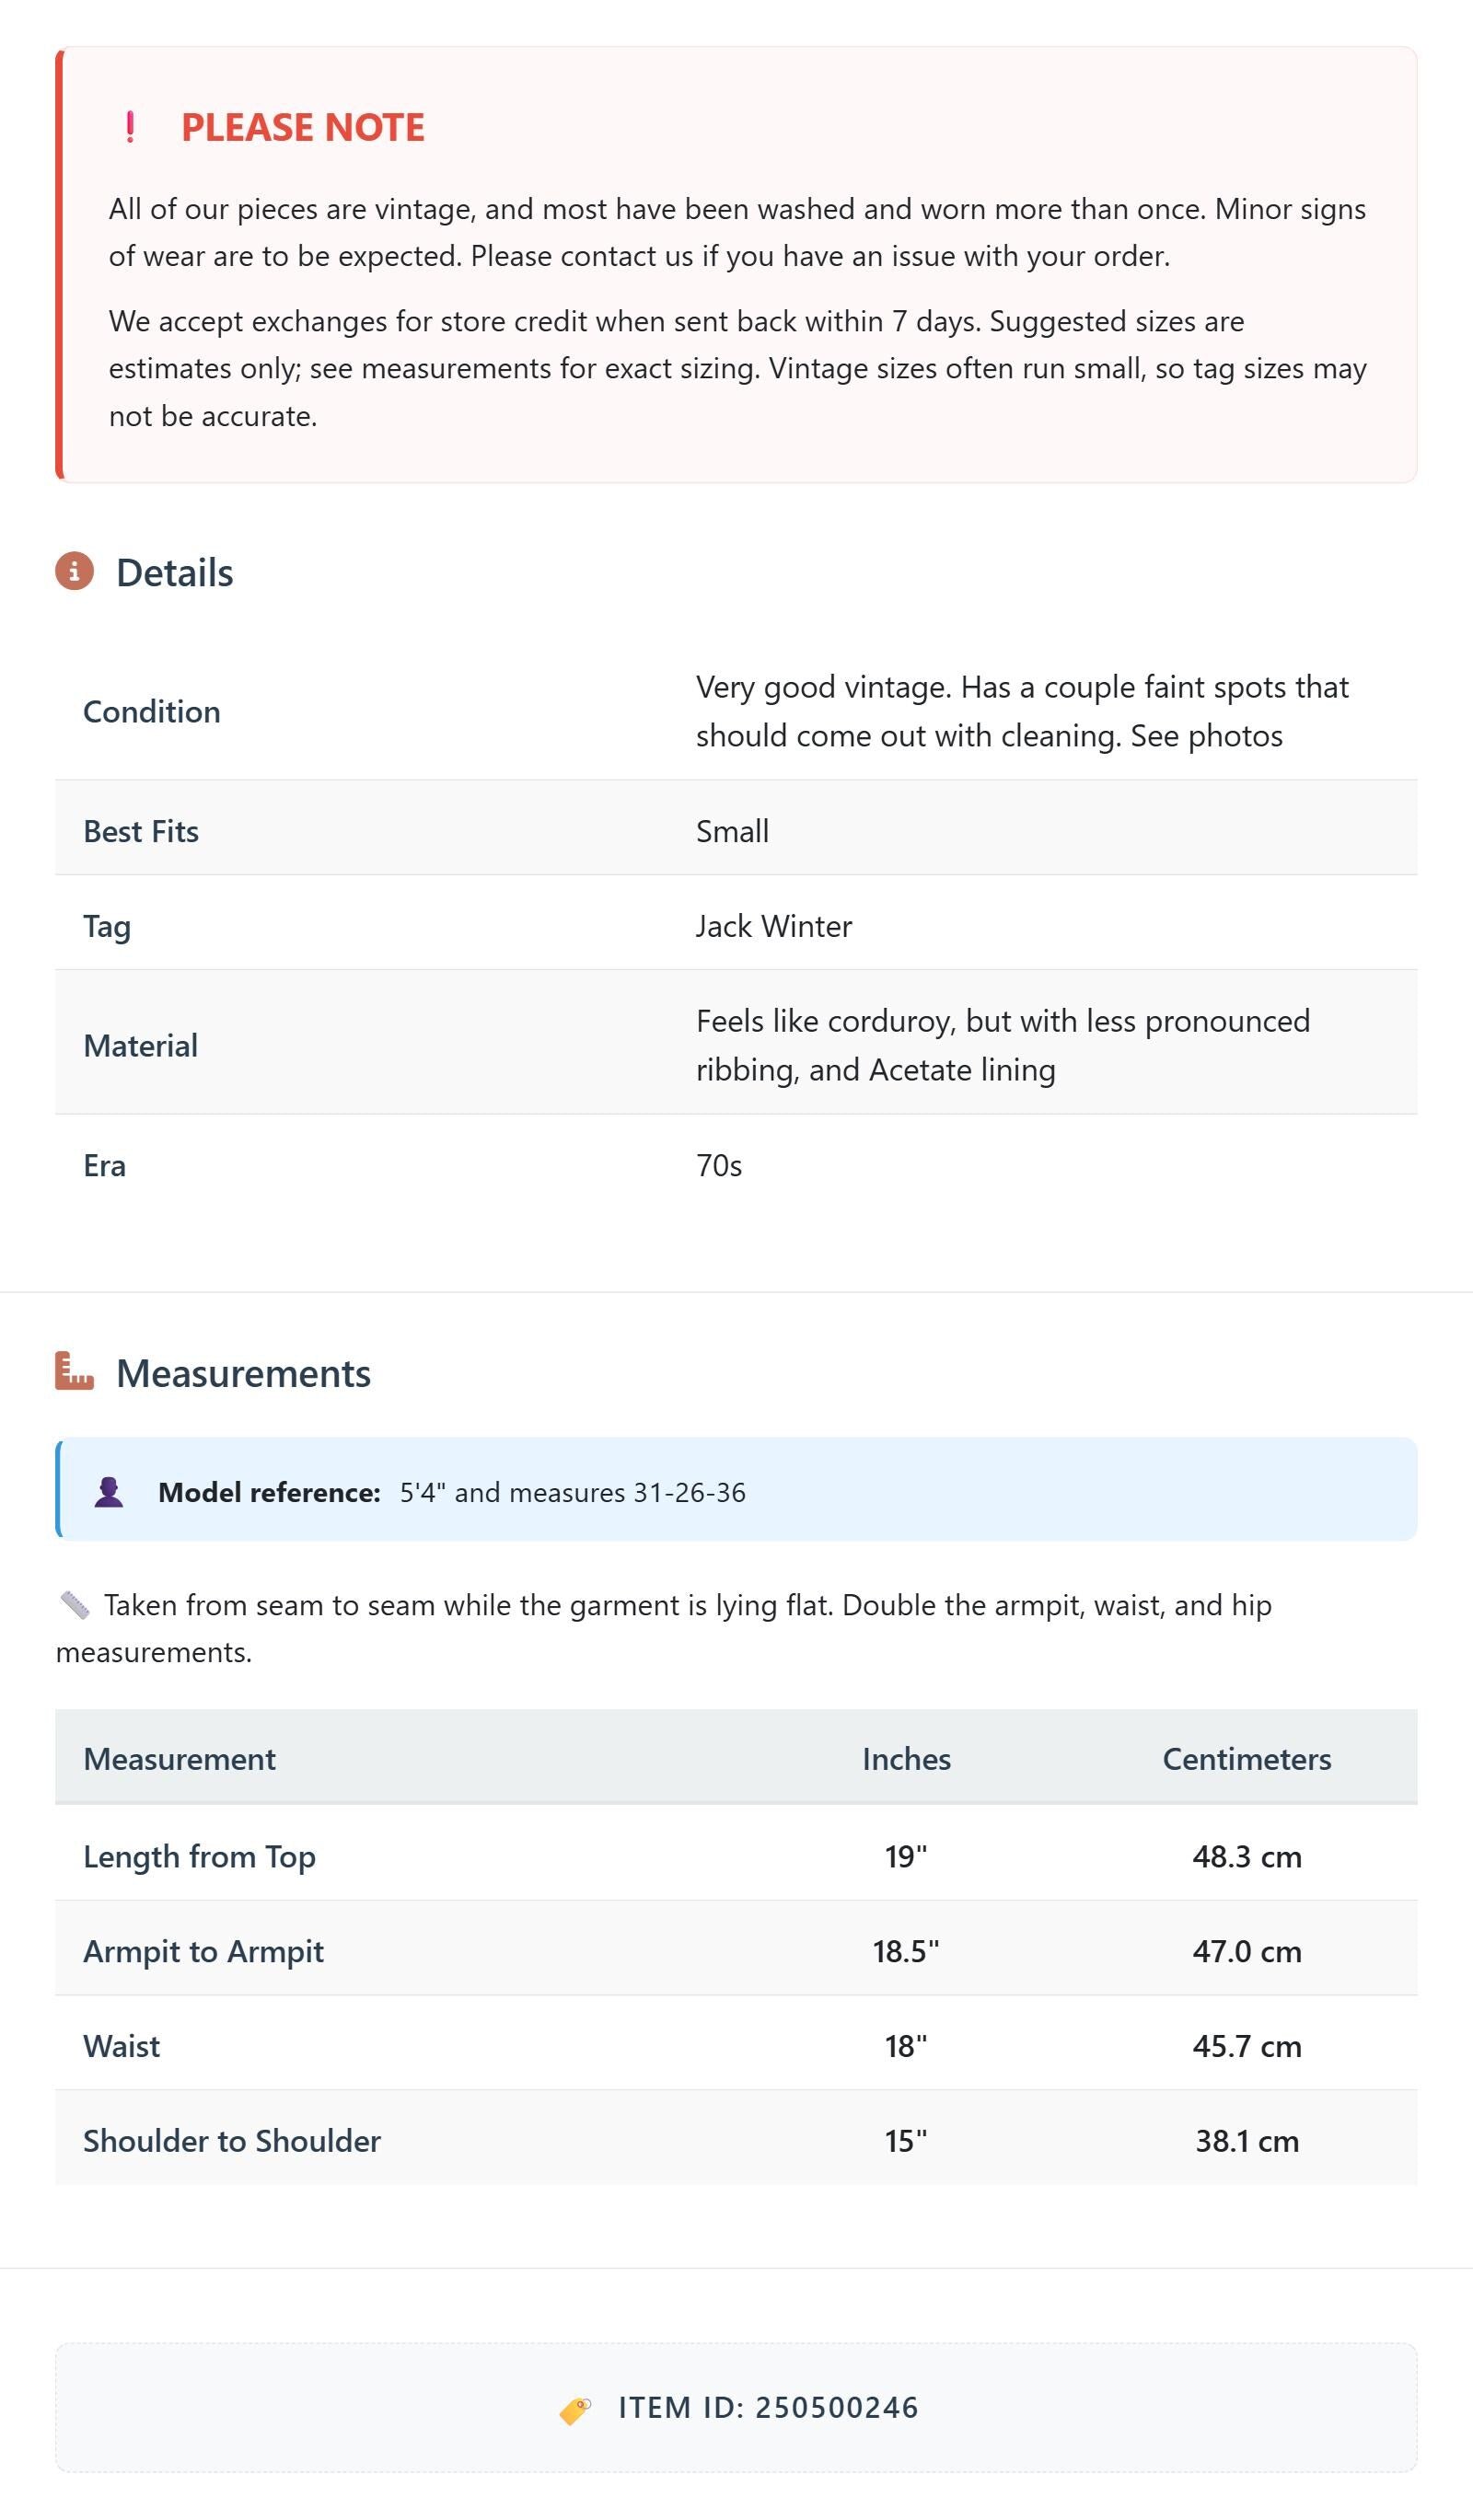Click the small ruler emoji before 'Taken from seam'

click(75, 1605)
